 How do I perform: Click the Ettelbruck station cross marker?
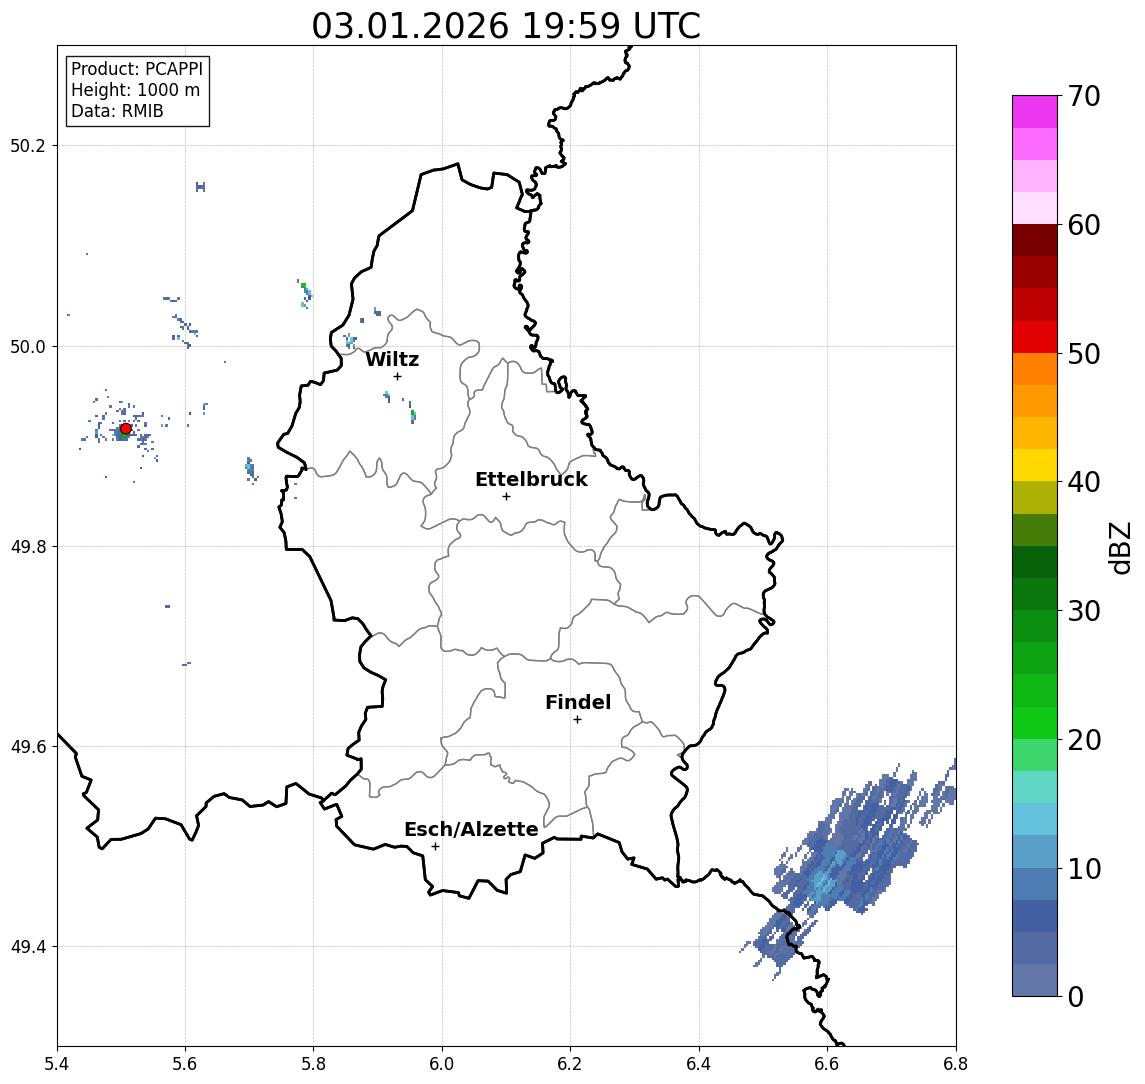click(506, 497)
